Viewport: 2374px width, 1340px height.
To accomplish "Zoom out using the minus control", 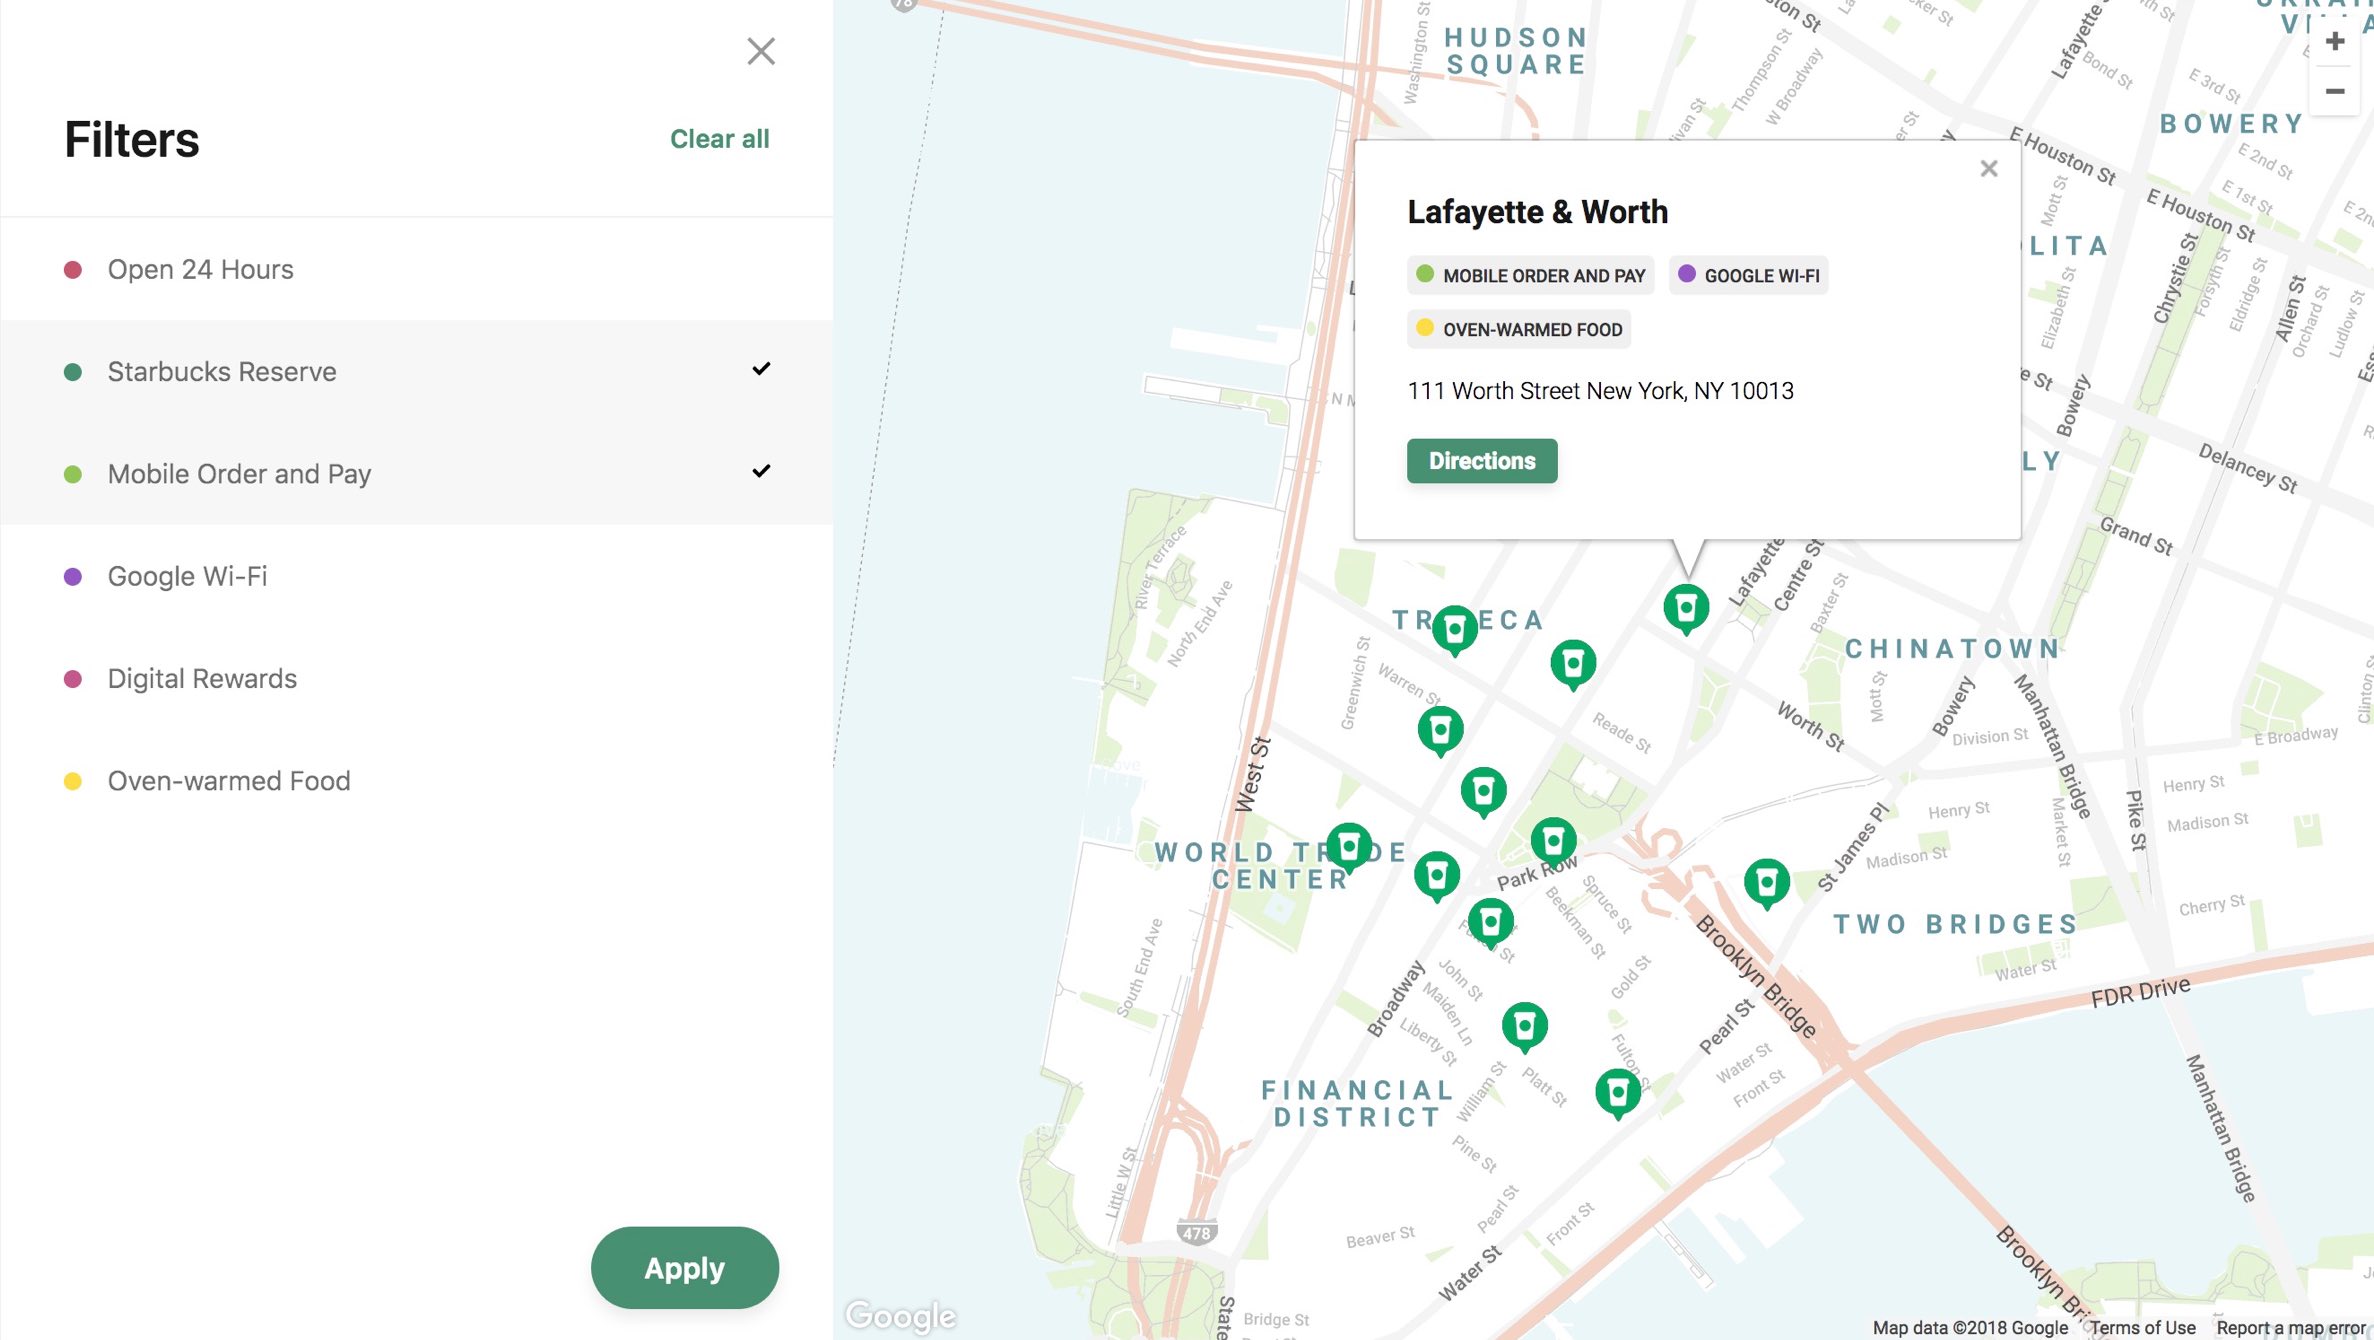I will (x=2334, y=92).
